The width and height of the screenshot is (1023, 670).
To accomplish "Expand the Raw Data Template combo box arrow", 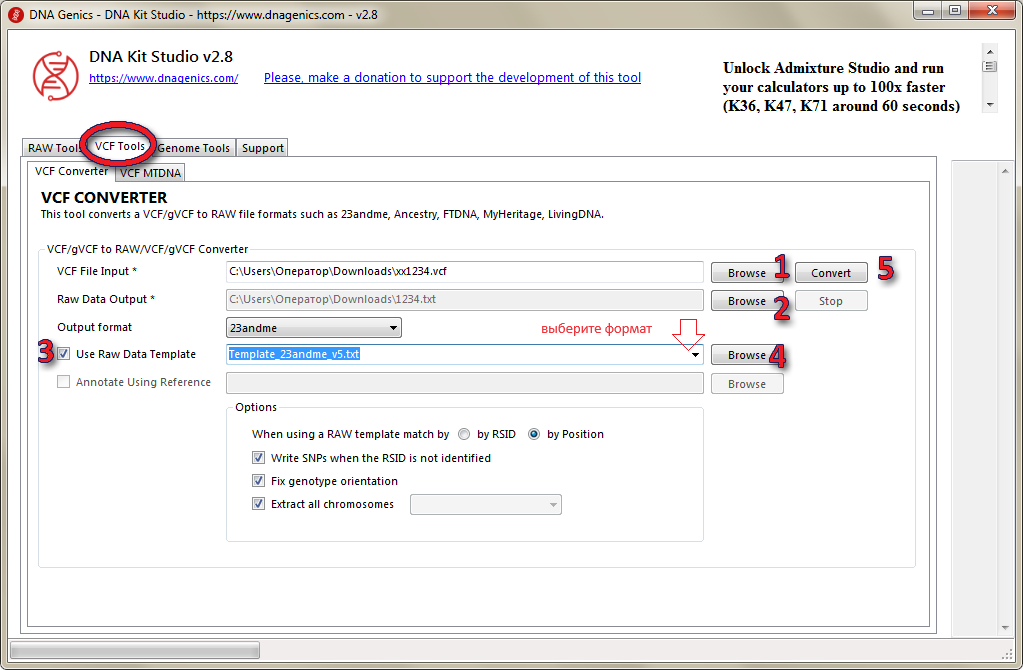I will pyautogui.click(x=695, y=354).
